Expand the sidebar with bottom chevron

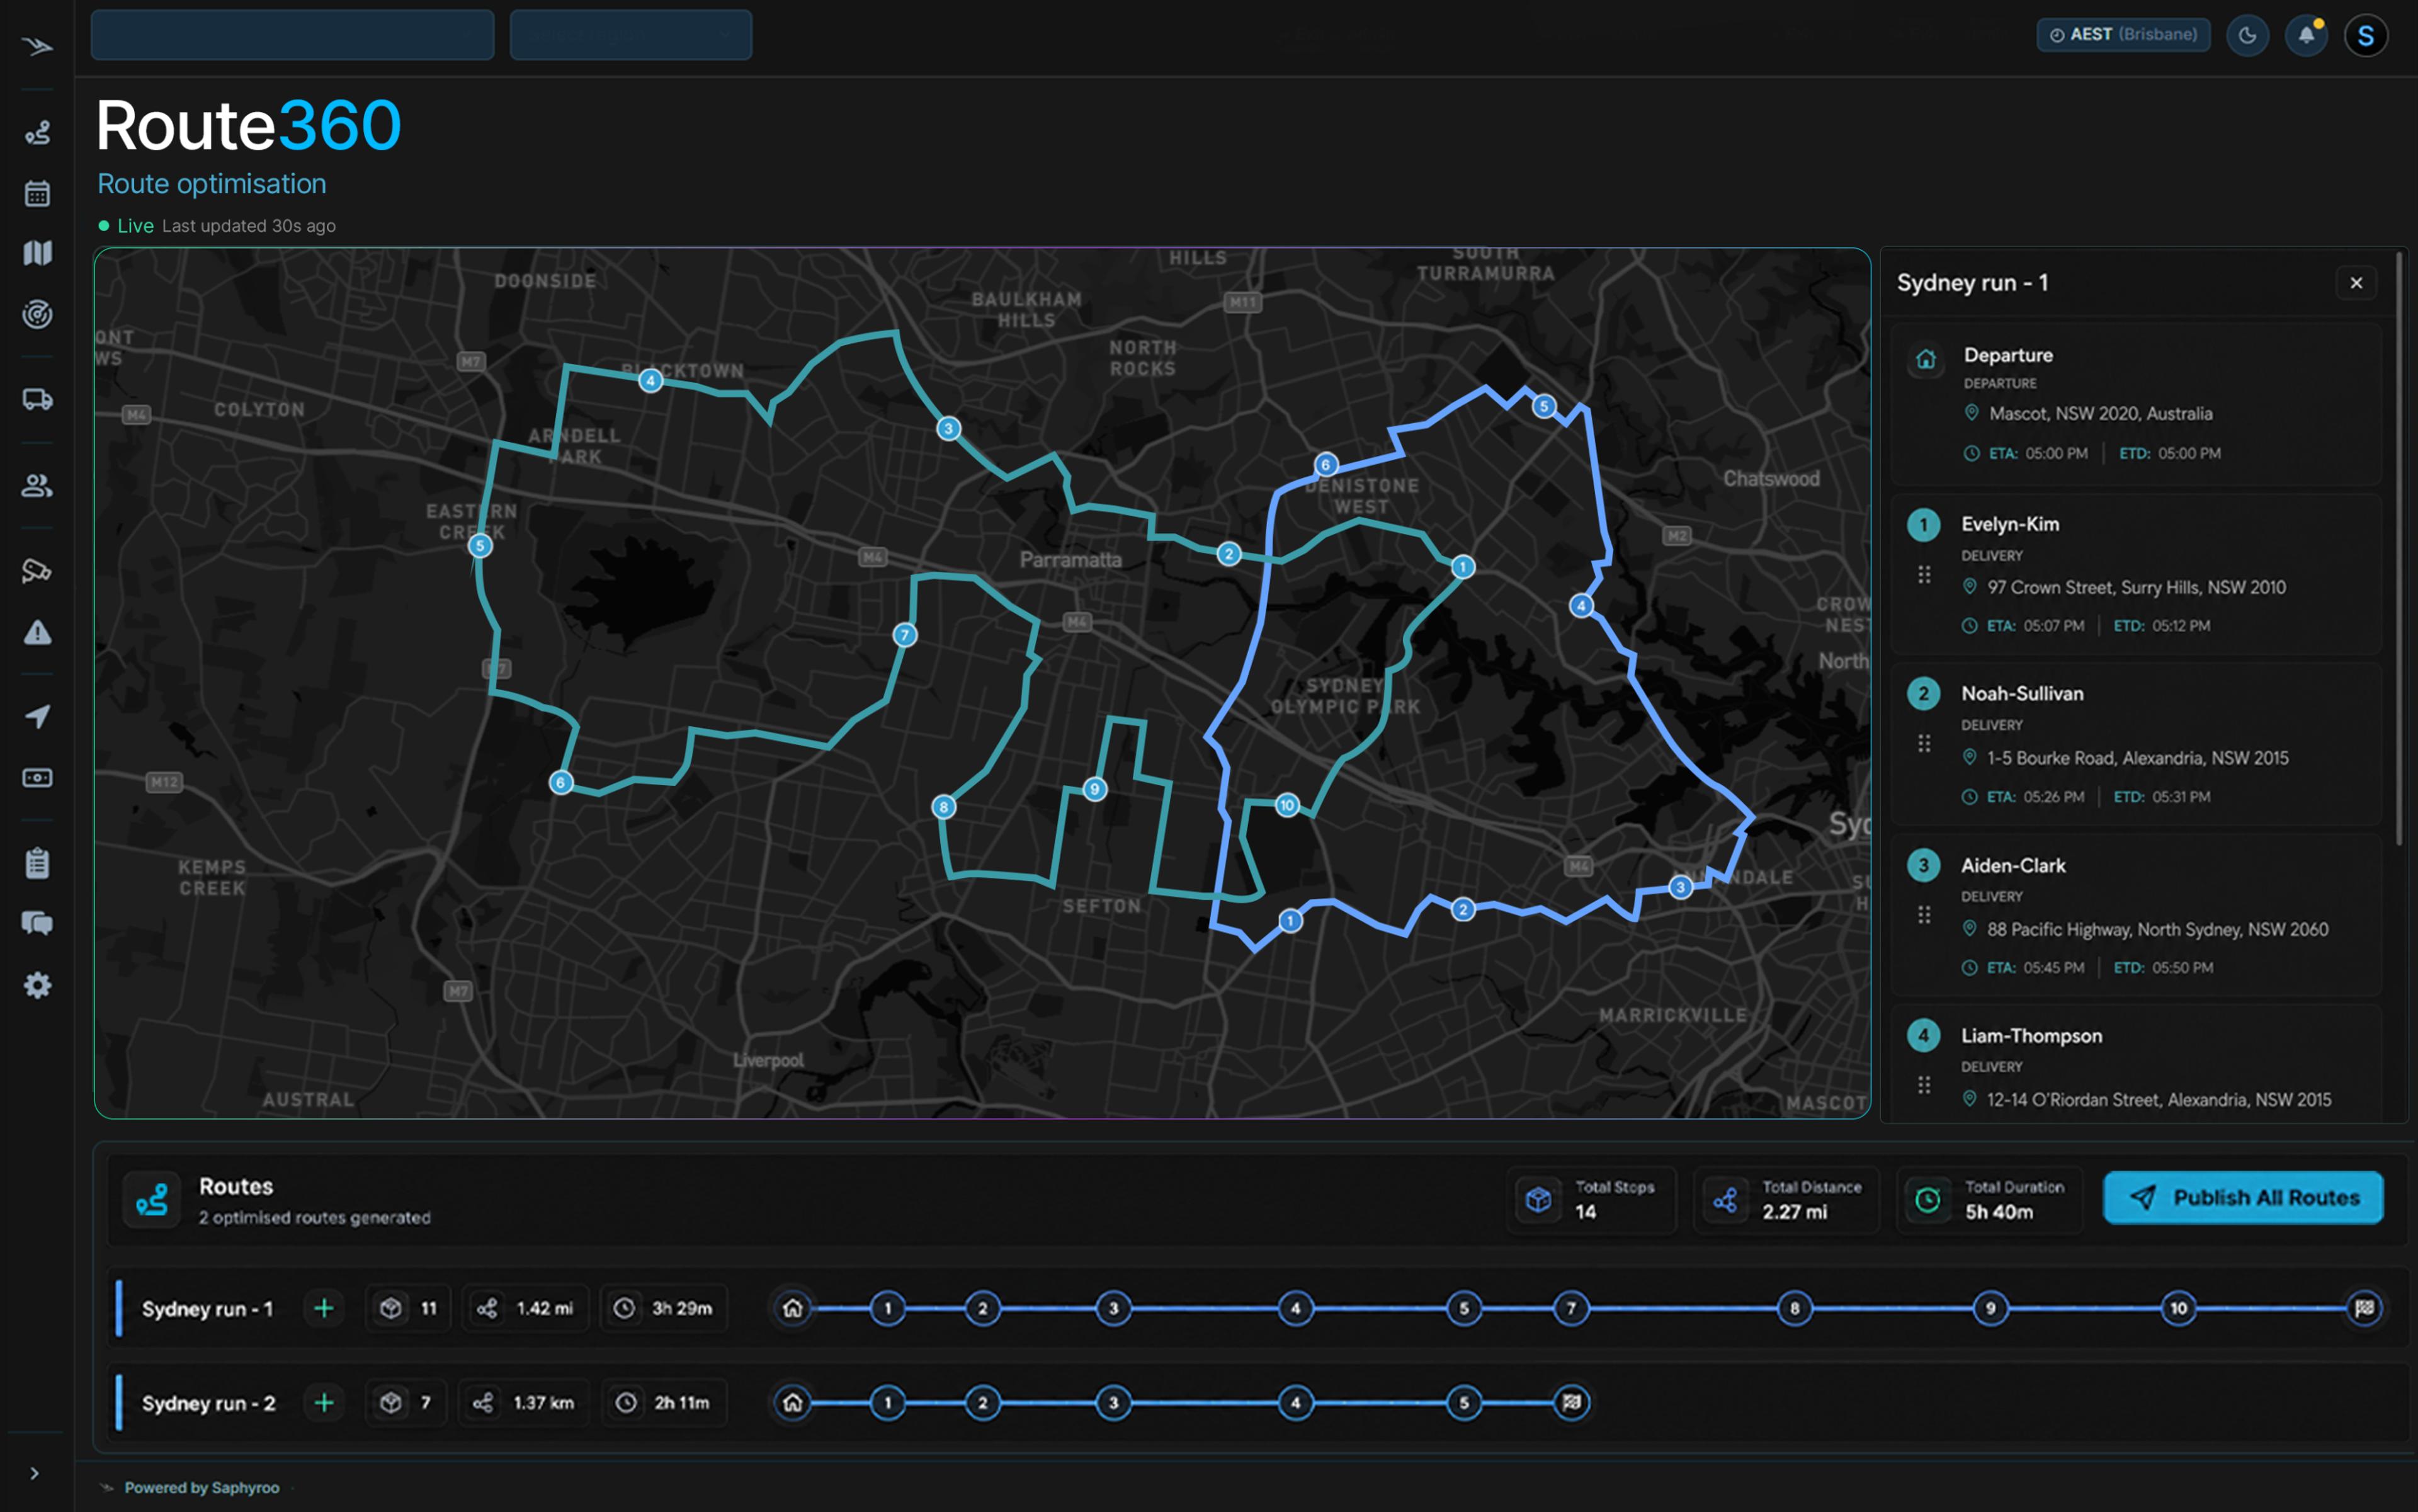click(x=35, y=1473)
